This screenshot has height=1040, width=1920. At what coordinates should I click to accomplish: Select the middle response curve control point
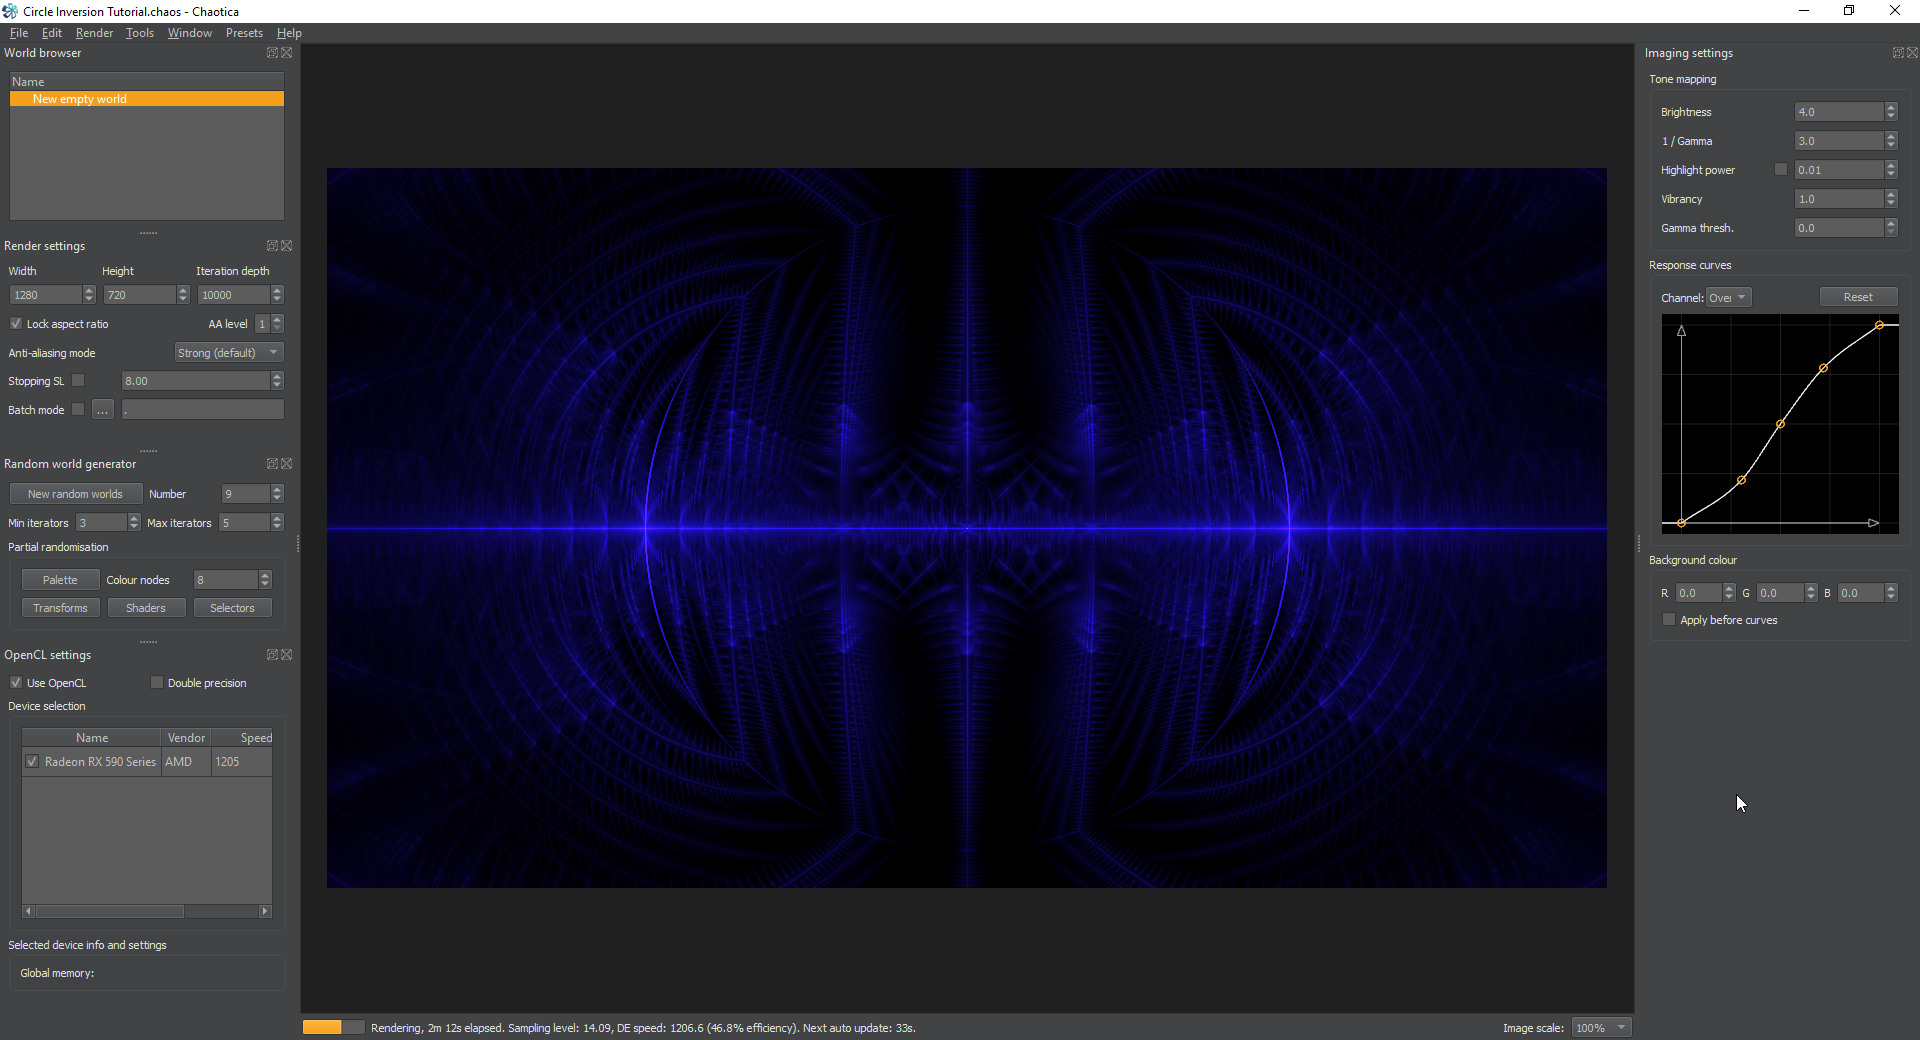(1780, 424)
